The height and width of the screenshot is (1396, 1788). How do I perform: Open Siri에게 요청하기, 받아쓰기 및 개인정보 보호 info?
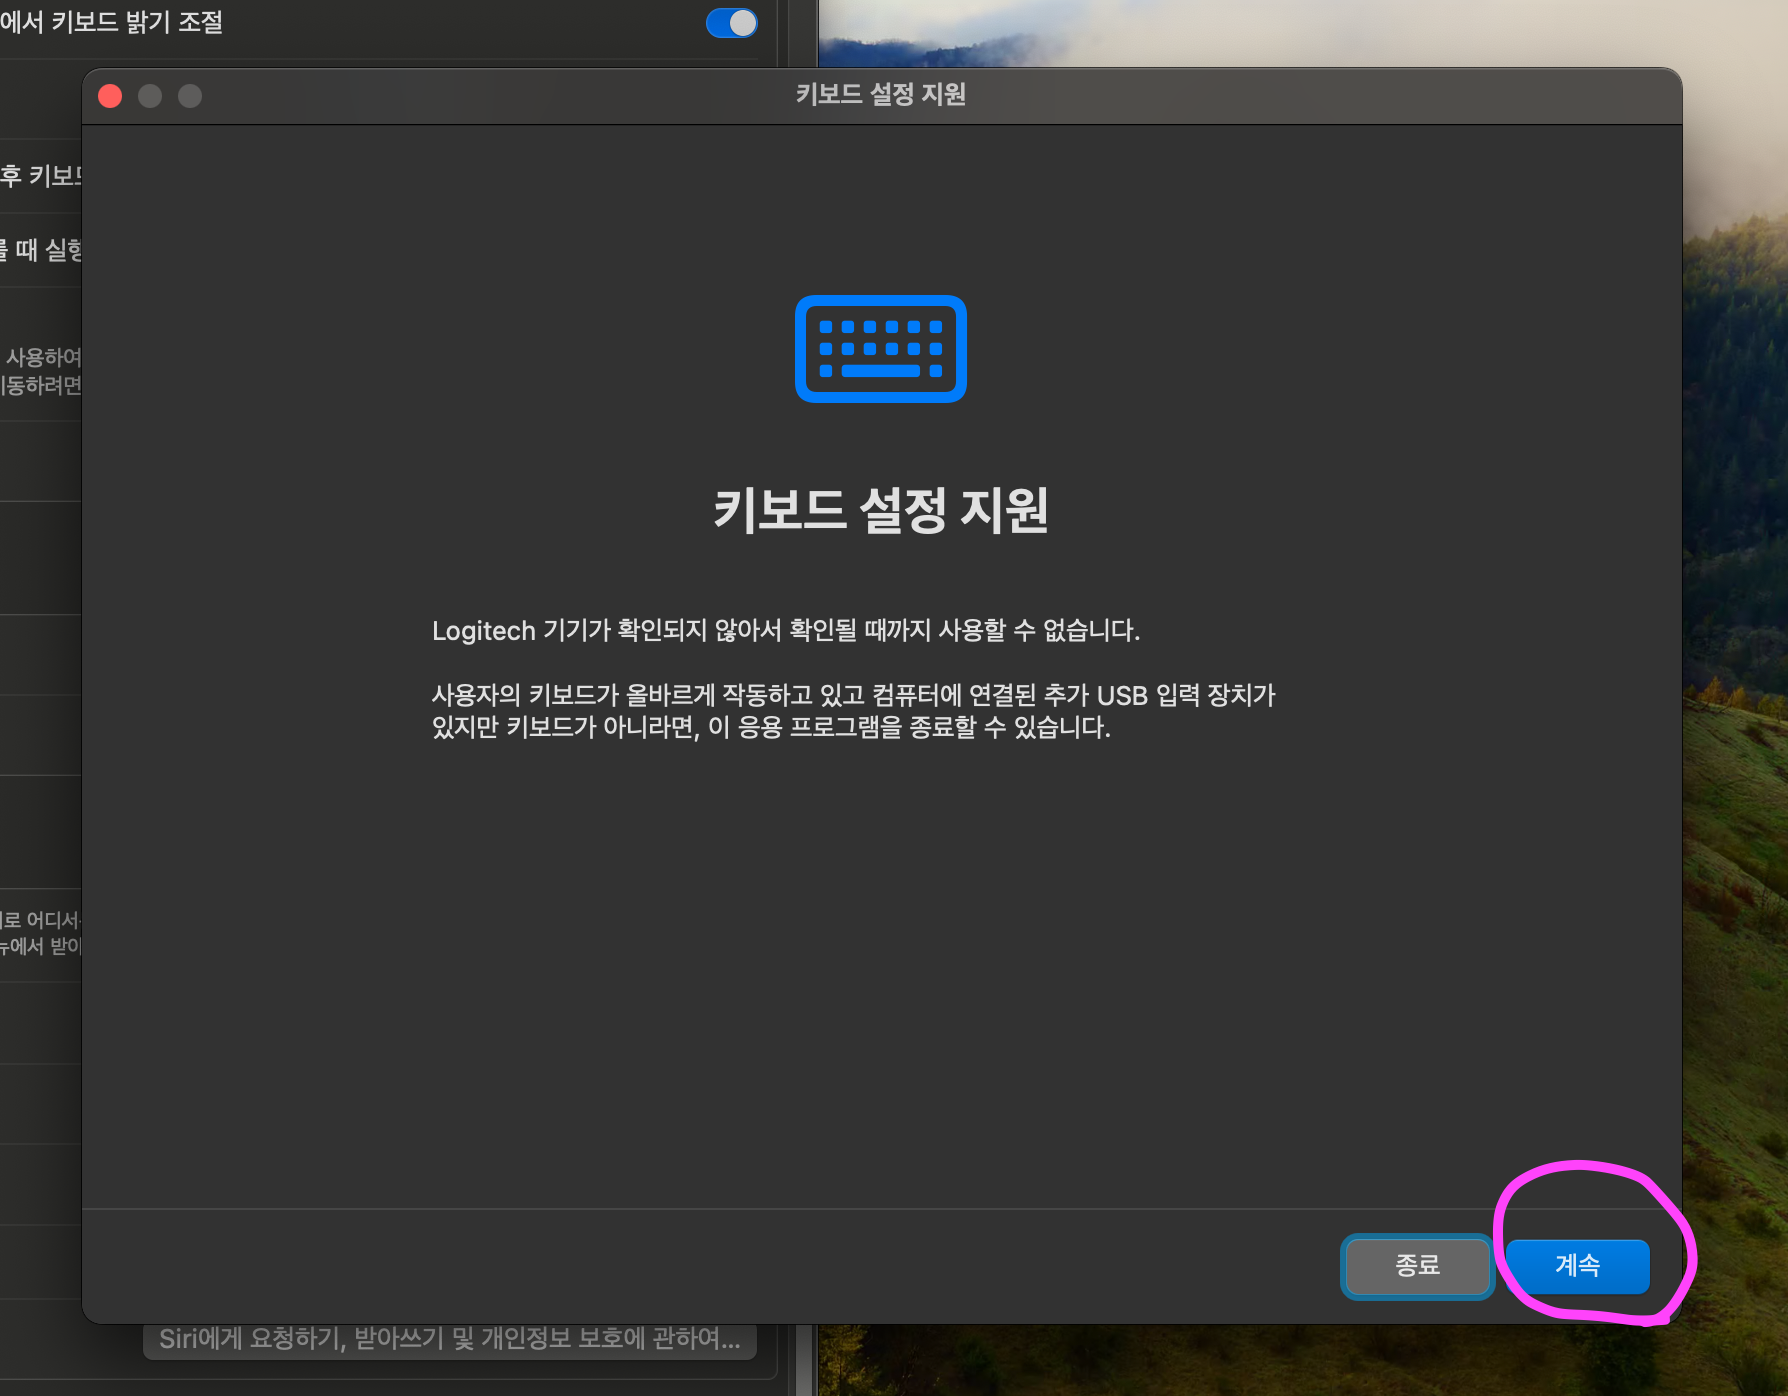coord(449,1340)
